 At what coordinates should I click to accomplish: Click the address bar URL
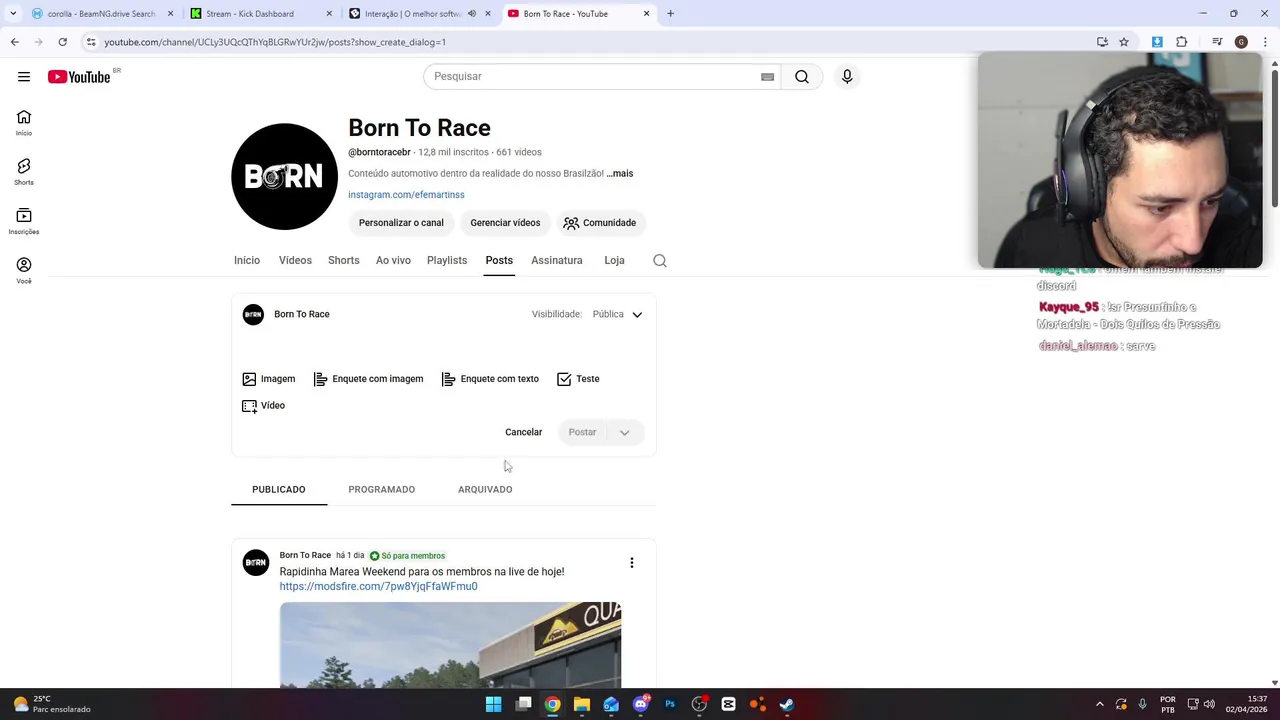point(275,42)
